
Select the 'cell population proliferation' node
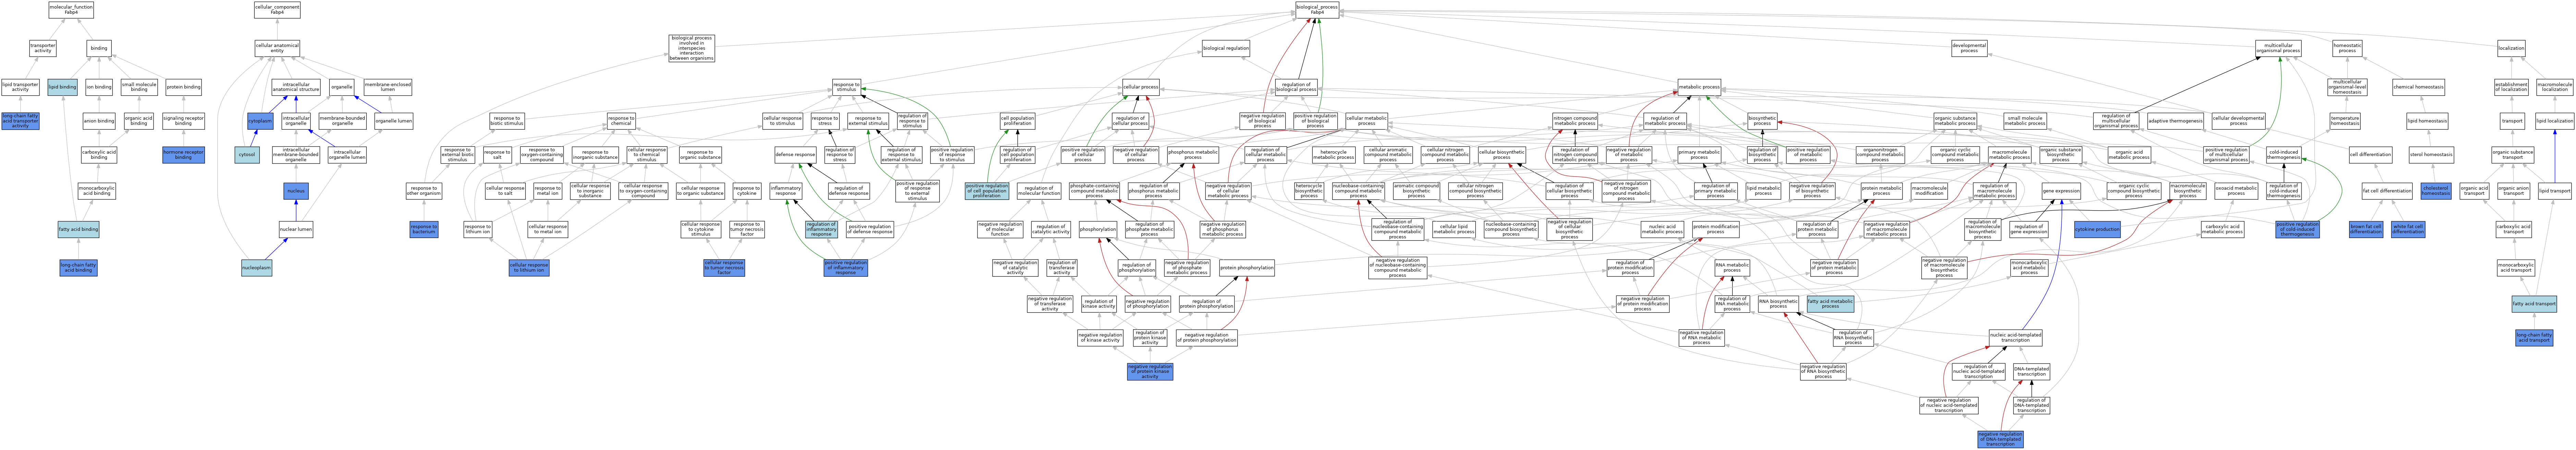[1018, 121]
